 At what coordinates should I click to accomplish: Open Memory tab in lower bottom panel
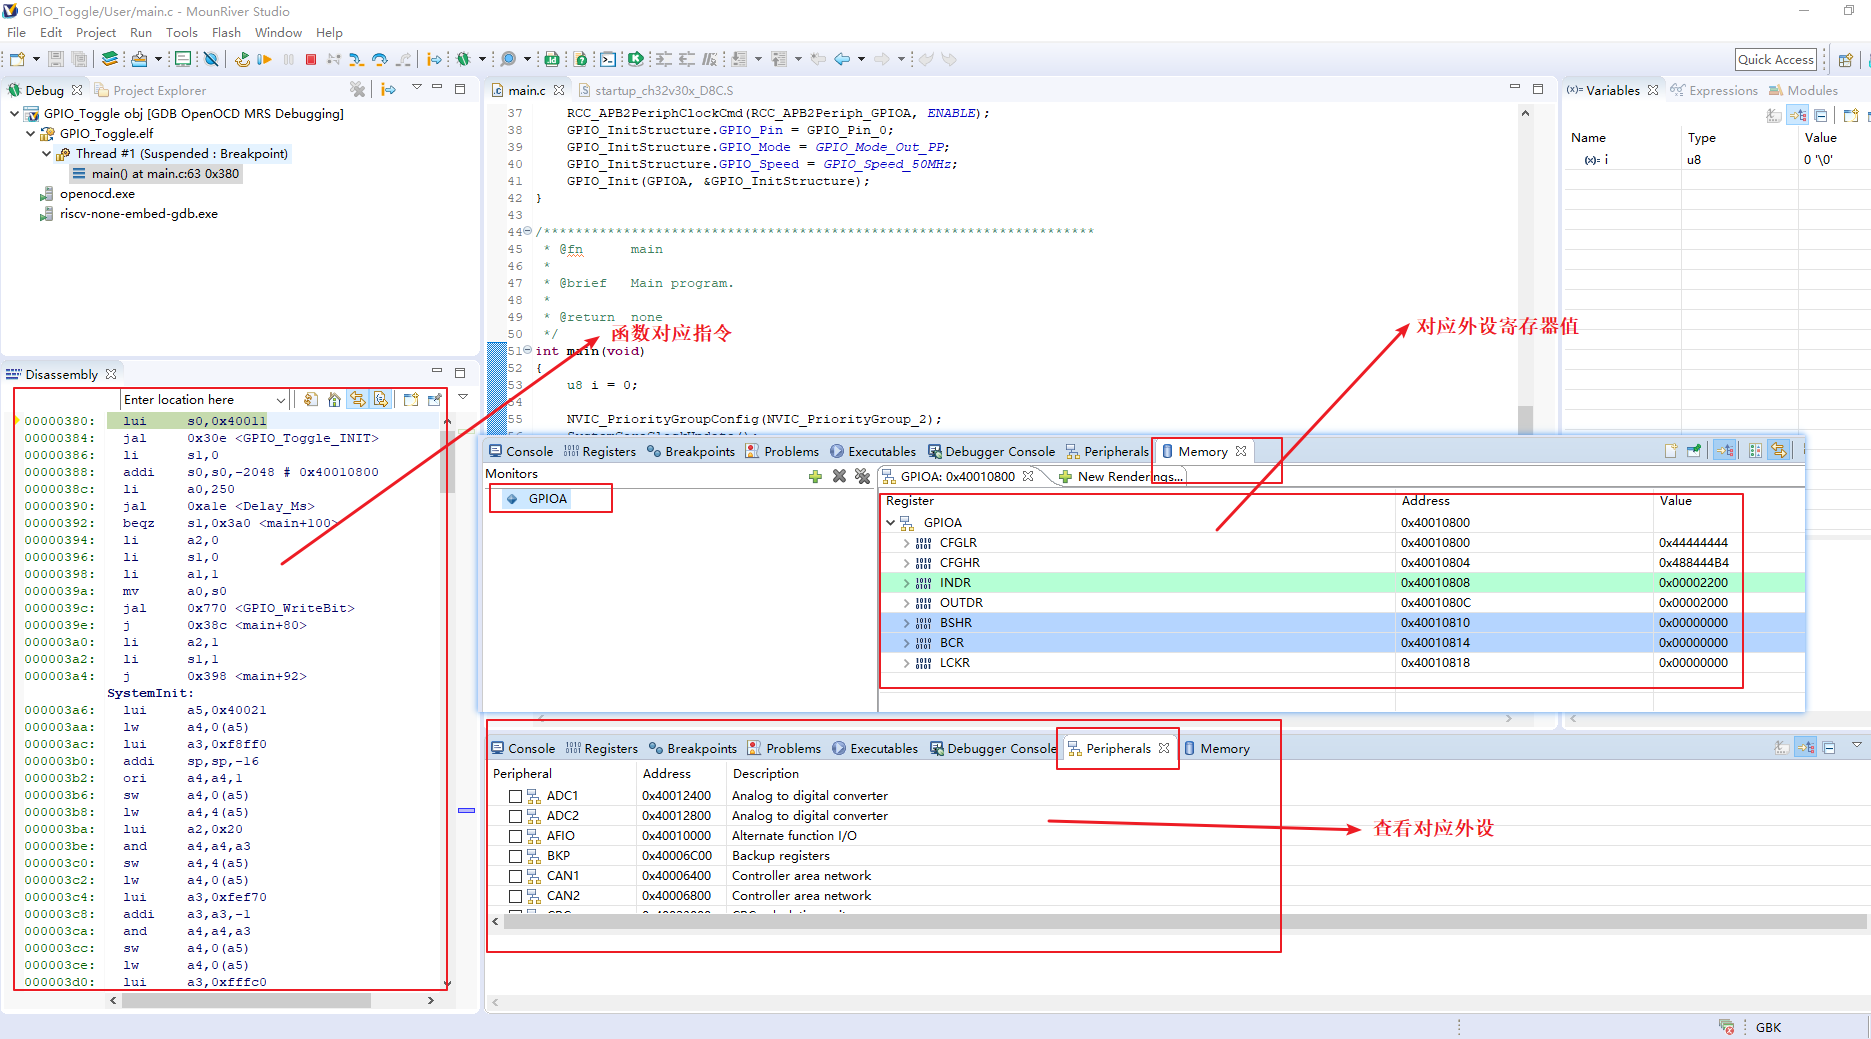[x=1217, y=748]
